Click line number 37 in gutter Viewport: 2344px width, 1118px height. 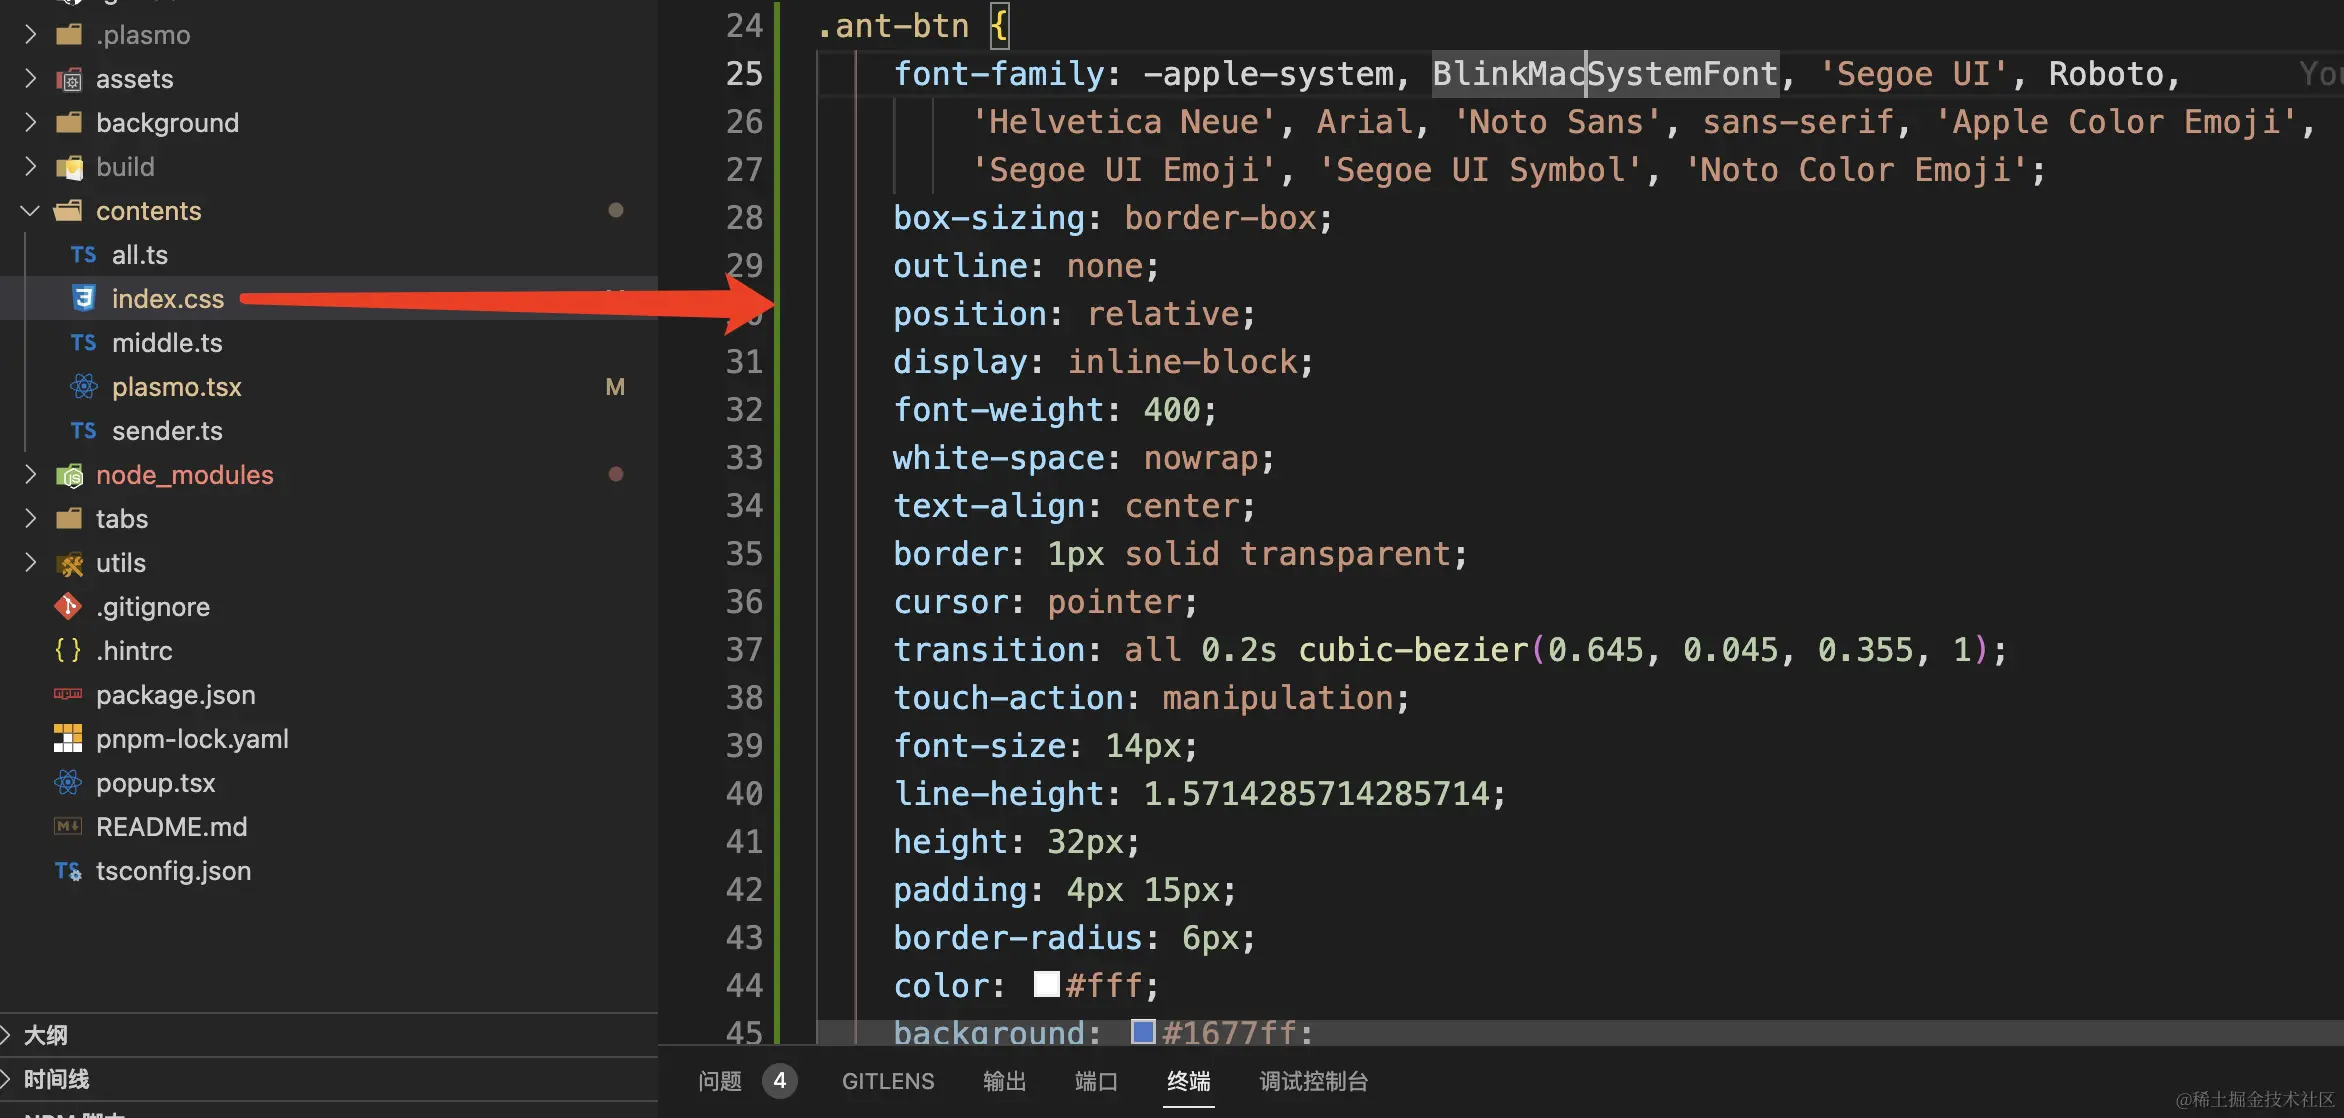(x=743, y=650)
